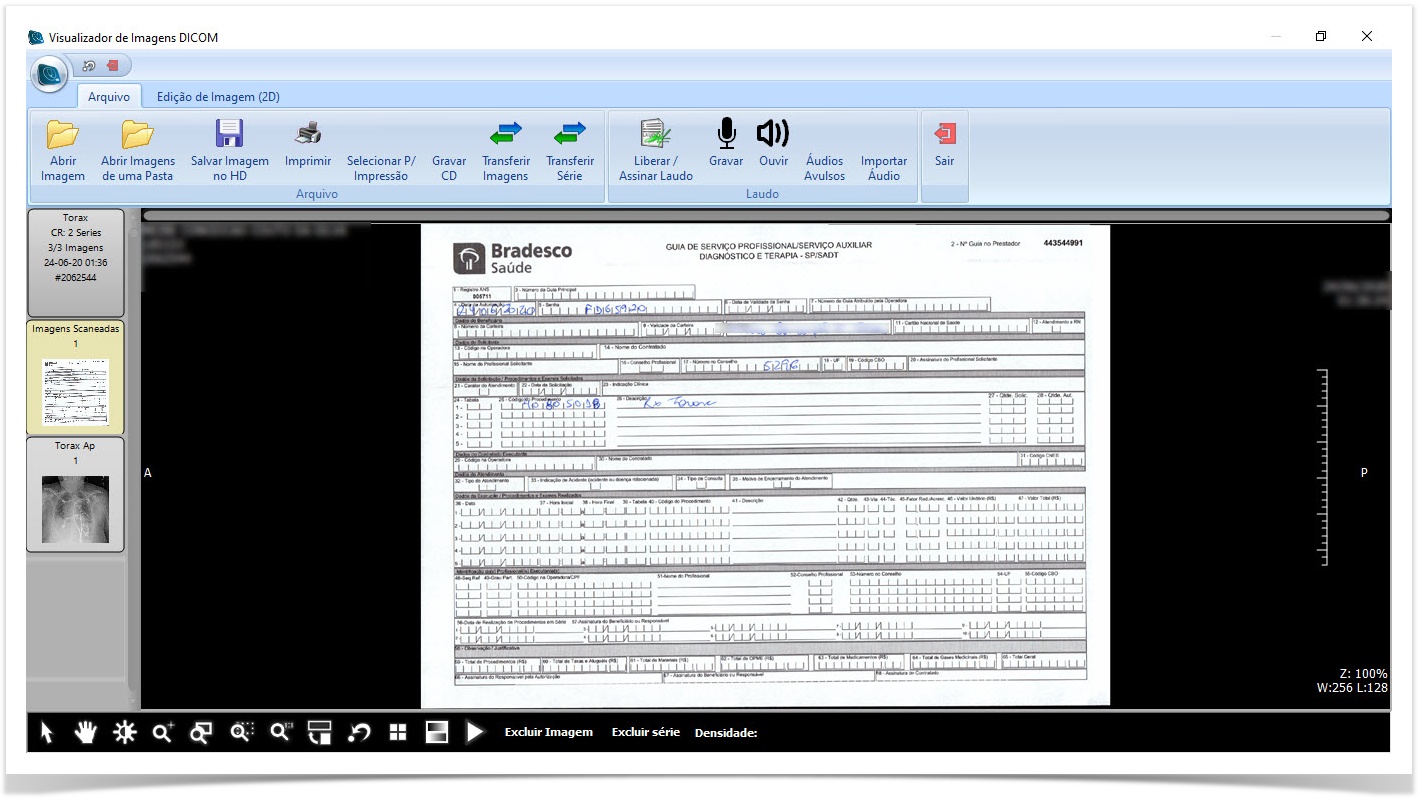Open the grid layout icon
This screenshot has height=803, width=1426.
click(x=398, y=733)
